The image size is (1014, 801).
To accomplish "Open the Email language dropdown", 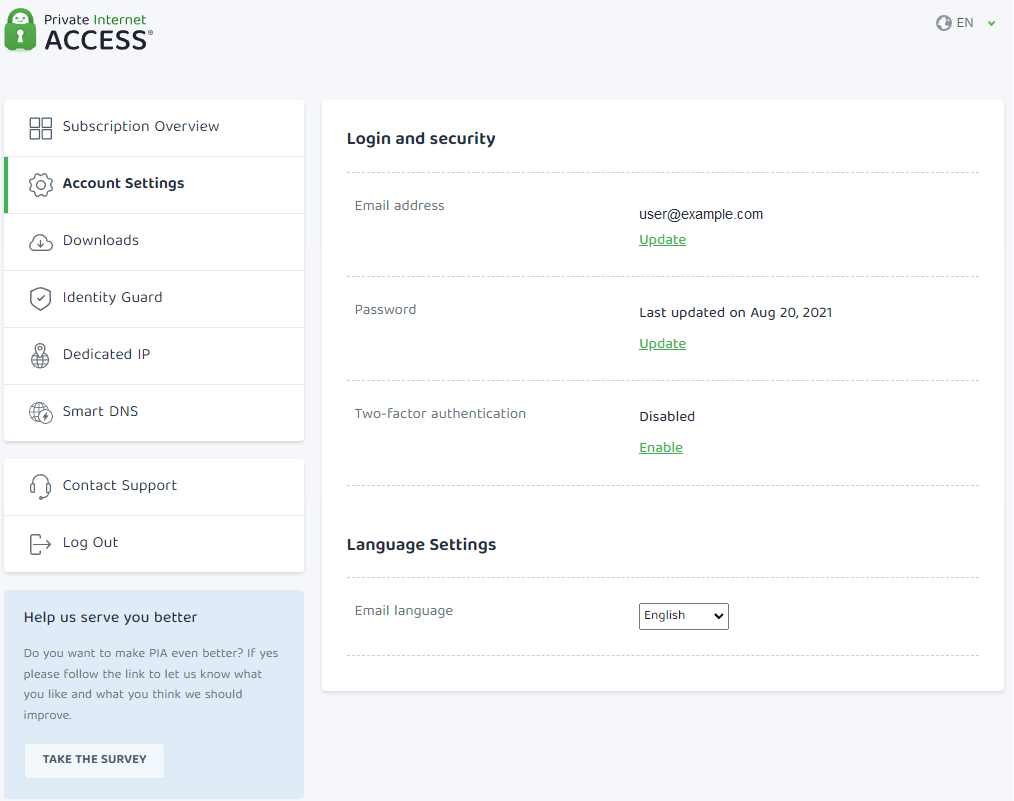I will [x=683, y=616].
